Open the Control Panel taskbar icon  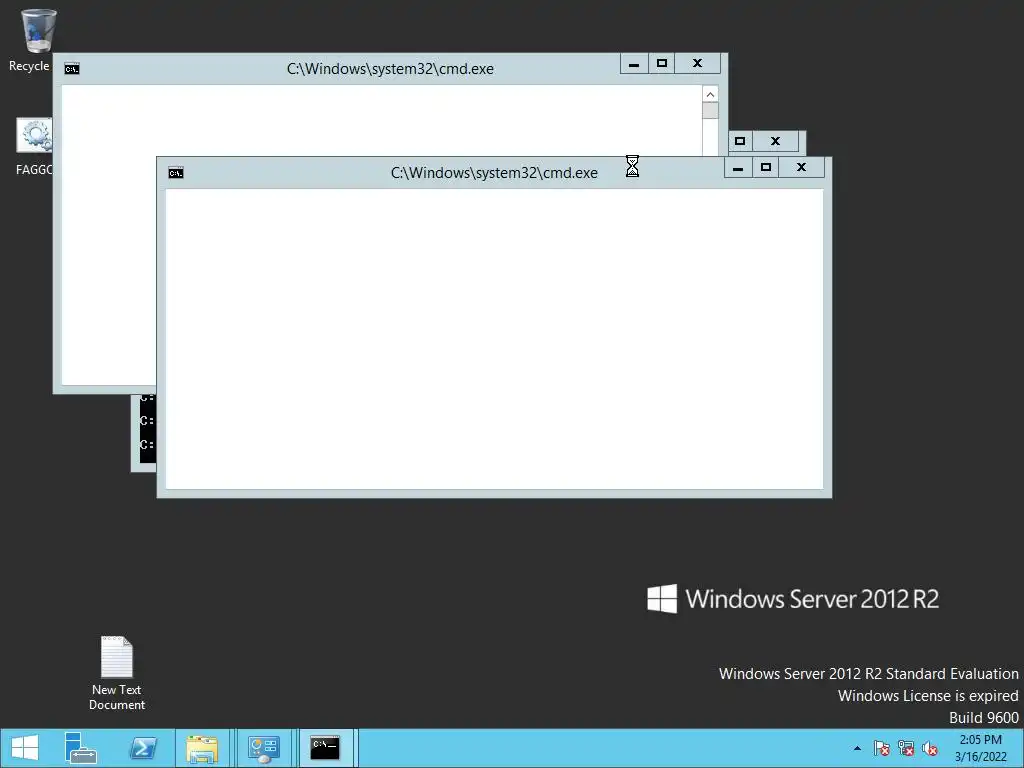pos(263,748)
